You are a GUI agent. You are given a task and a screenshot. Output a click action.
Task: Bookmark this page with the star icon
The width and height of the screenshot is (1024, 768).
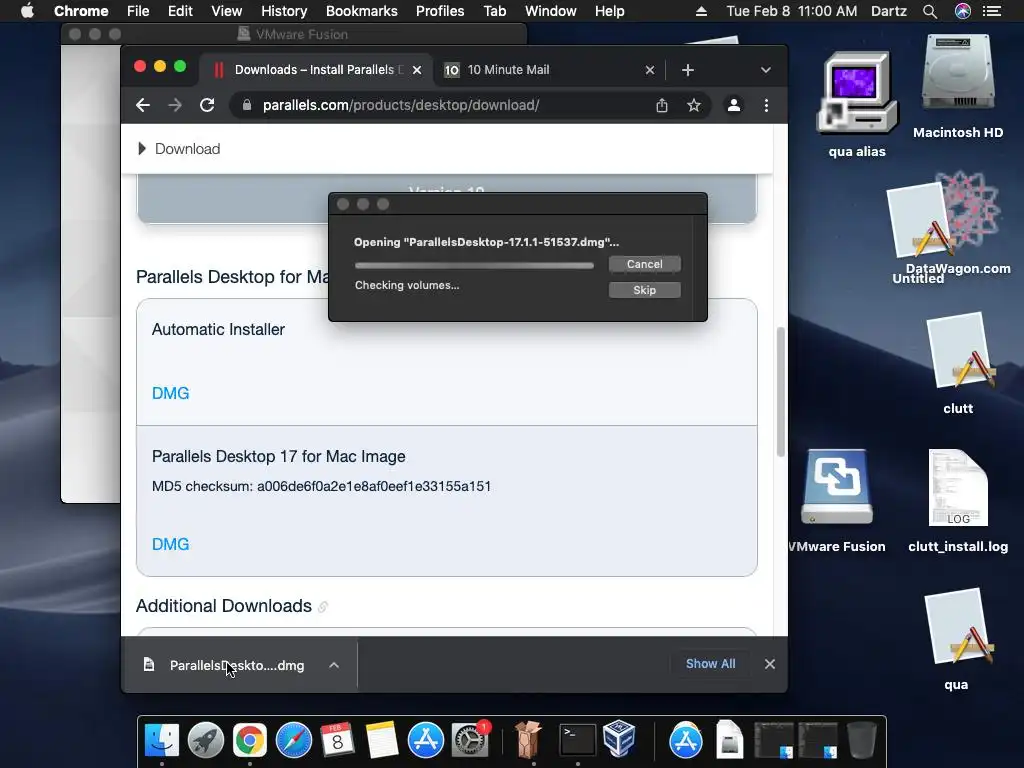click(694, 105)
